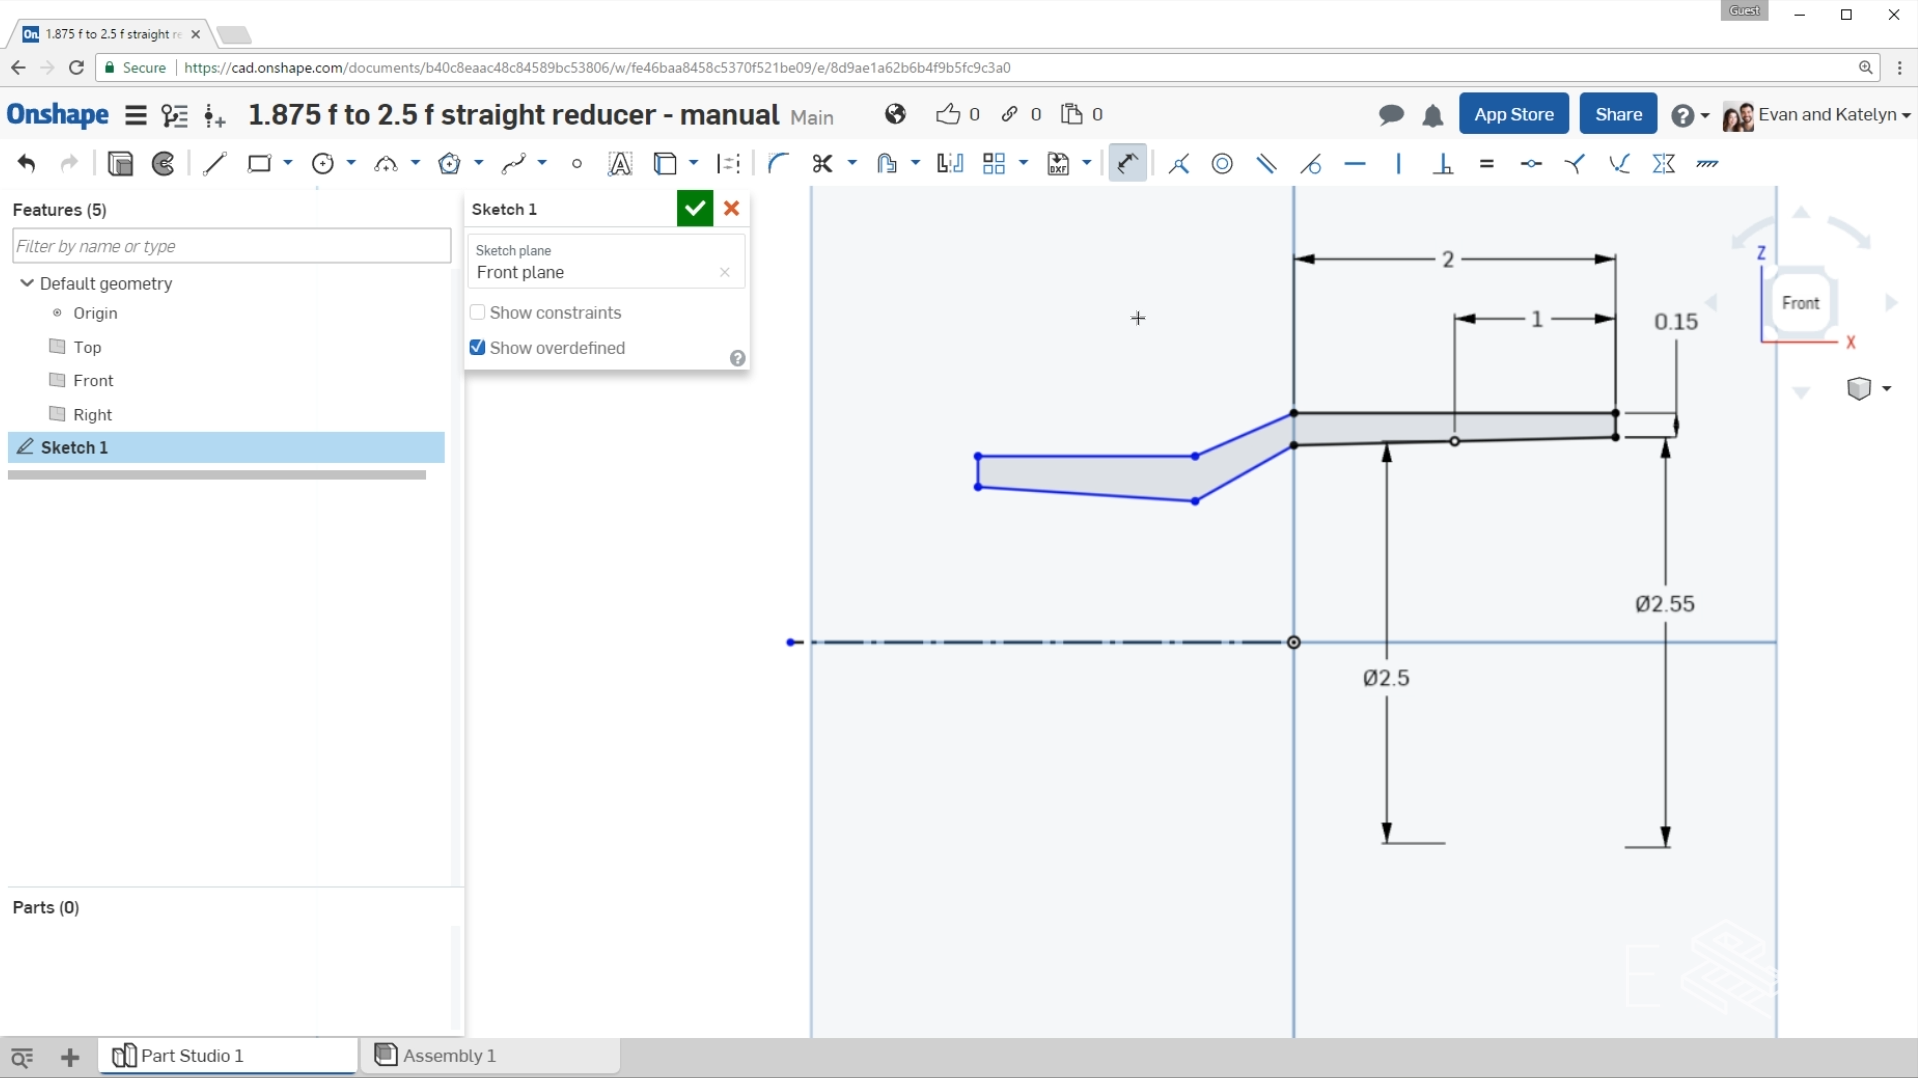Switch to the Assembly 1 tab
This screenshot has height=1078, width=1918.
pyautogui.click(x=490, y=1056)
